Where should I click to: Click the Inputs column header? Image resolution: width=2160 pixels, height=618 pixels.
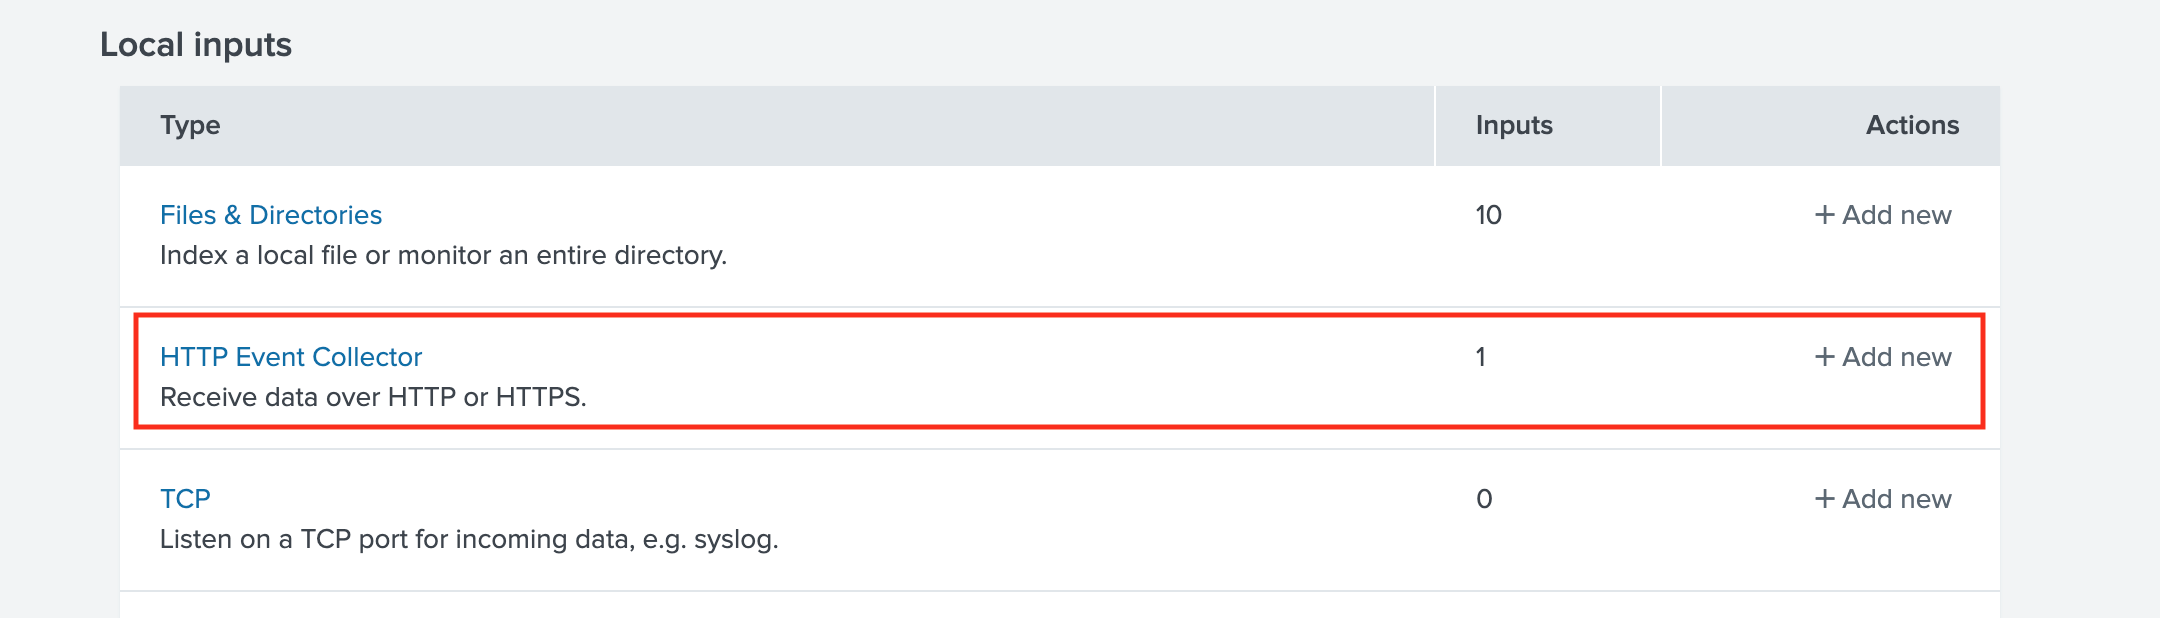[x=1513, y=125]
